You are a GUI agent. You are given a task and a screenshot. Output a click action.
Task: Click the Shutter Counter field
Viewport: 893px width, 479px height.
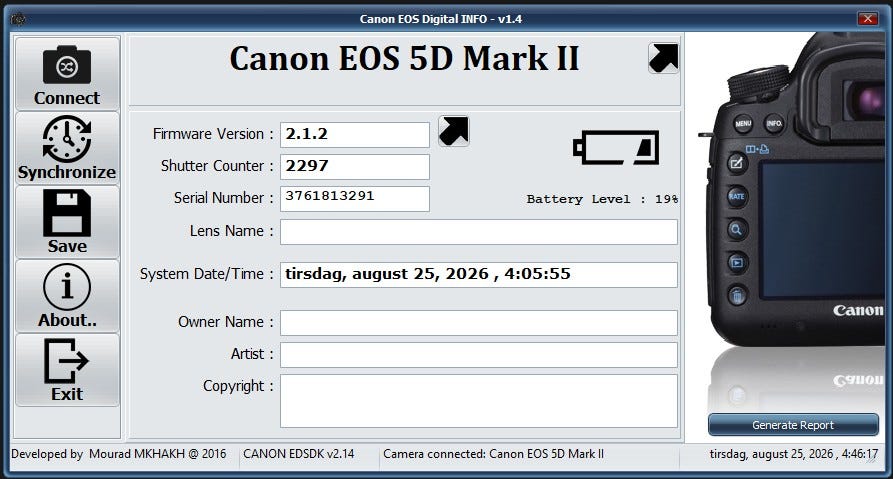point(355,166)
